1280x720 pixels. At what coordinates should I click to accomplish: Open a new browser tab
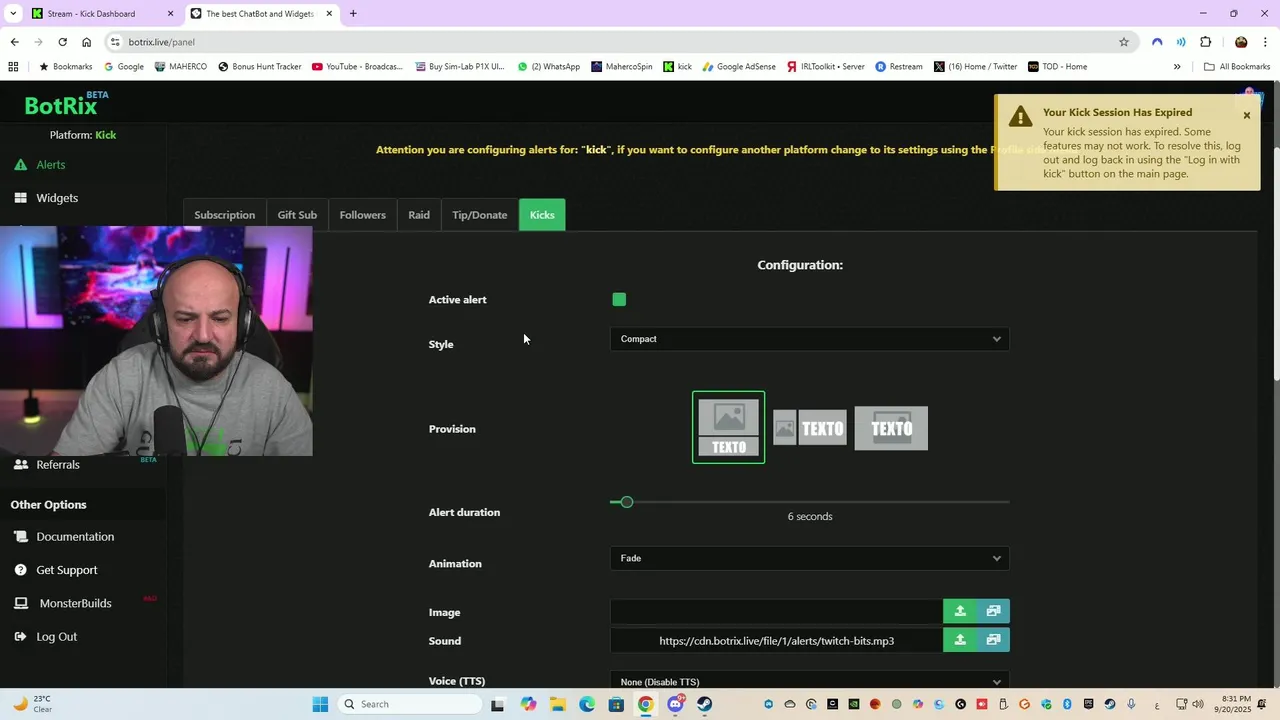(353, 14)
